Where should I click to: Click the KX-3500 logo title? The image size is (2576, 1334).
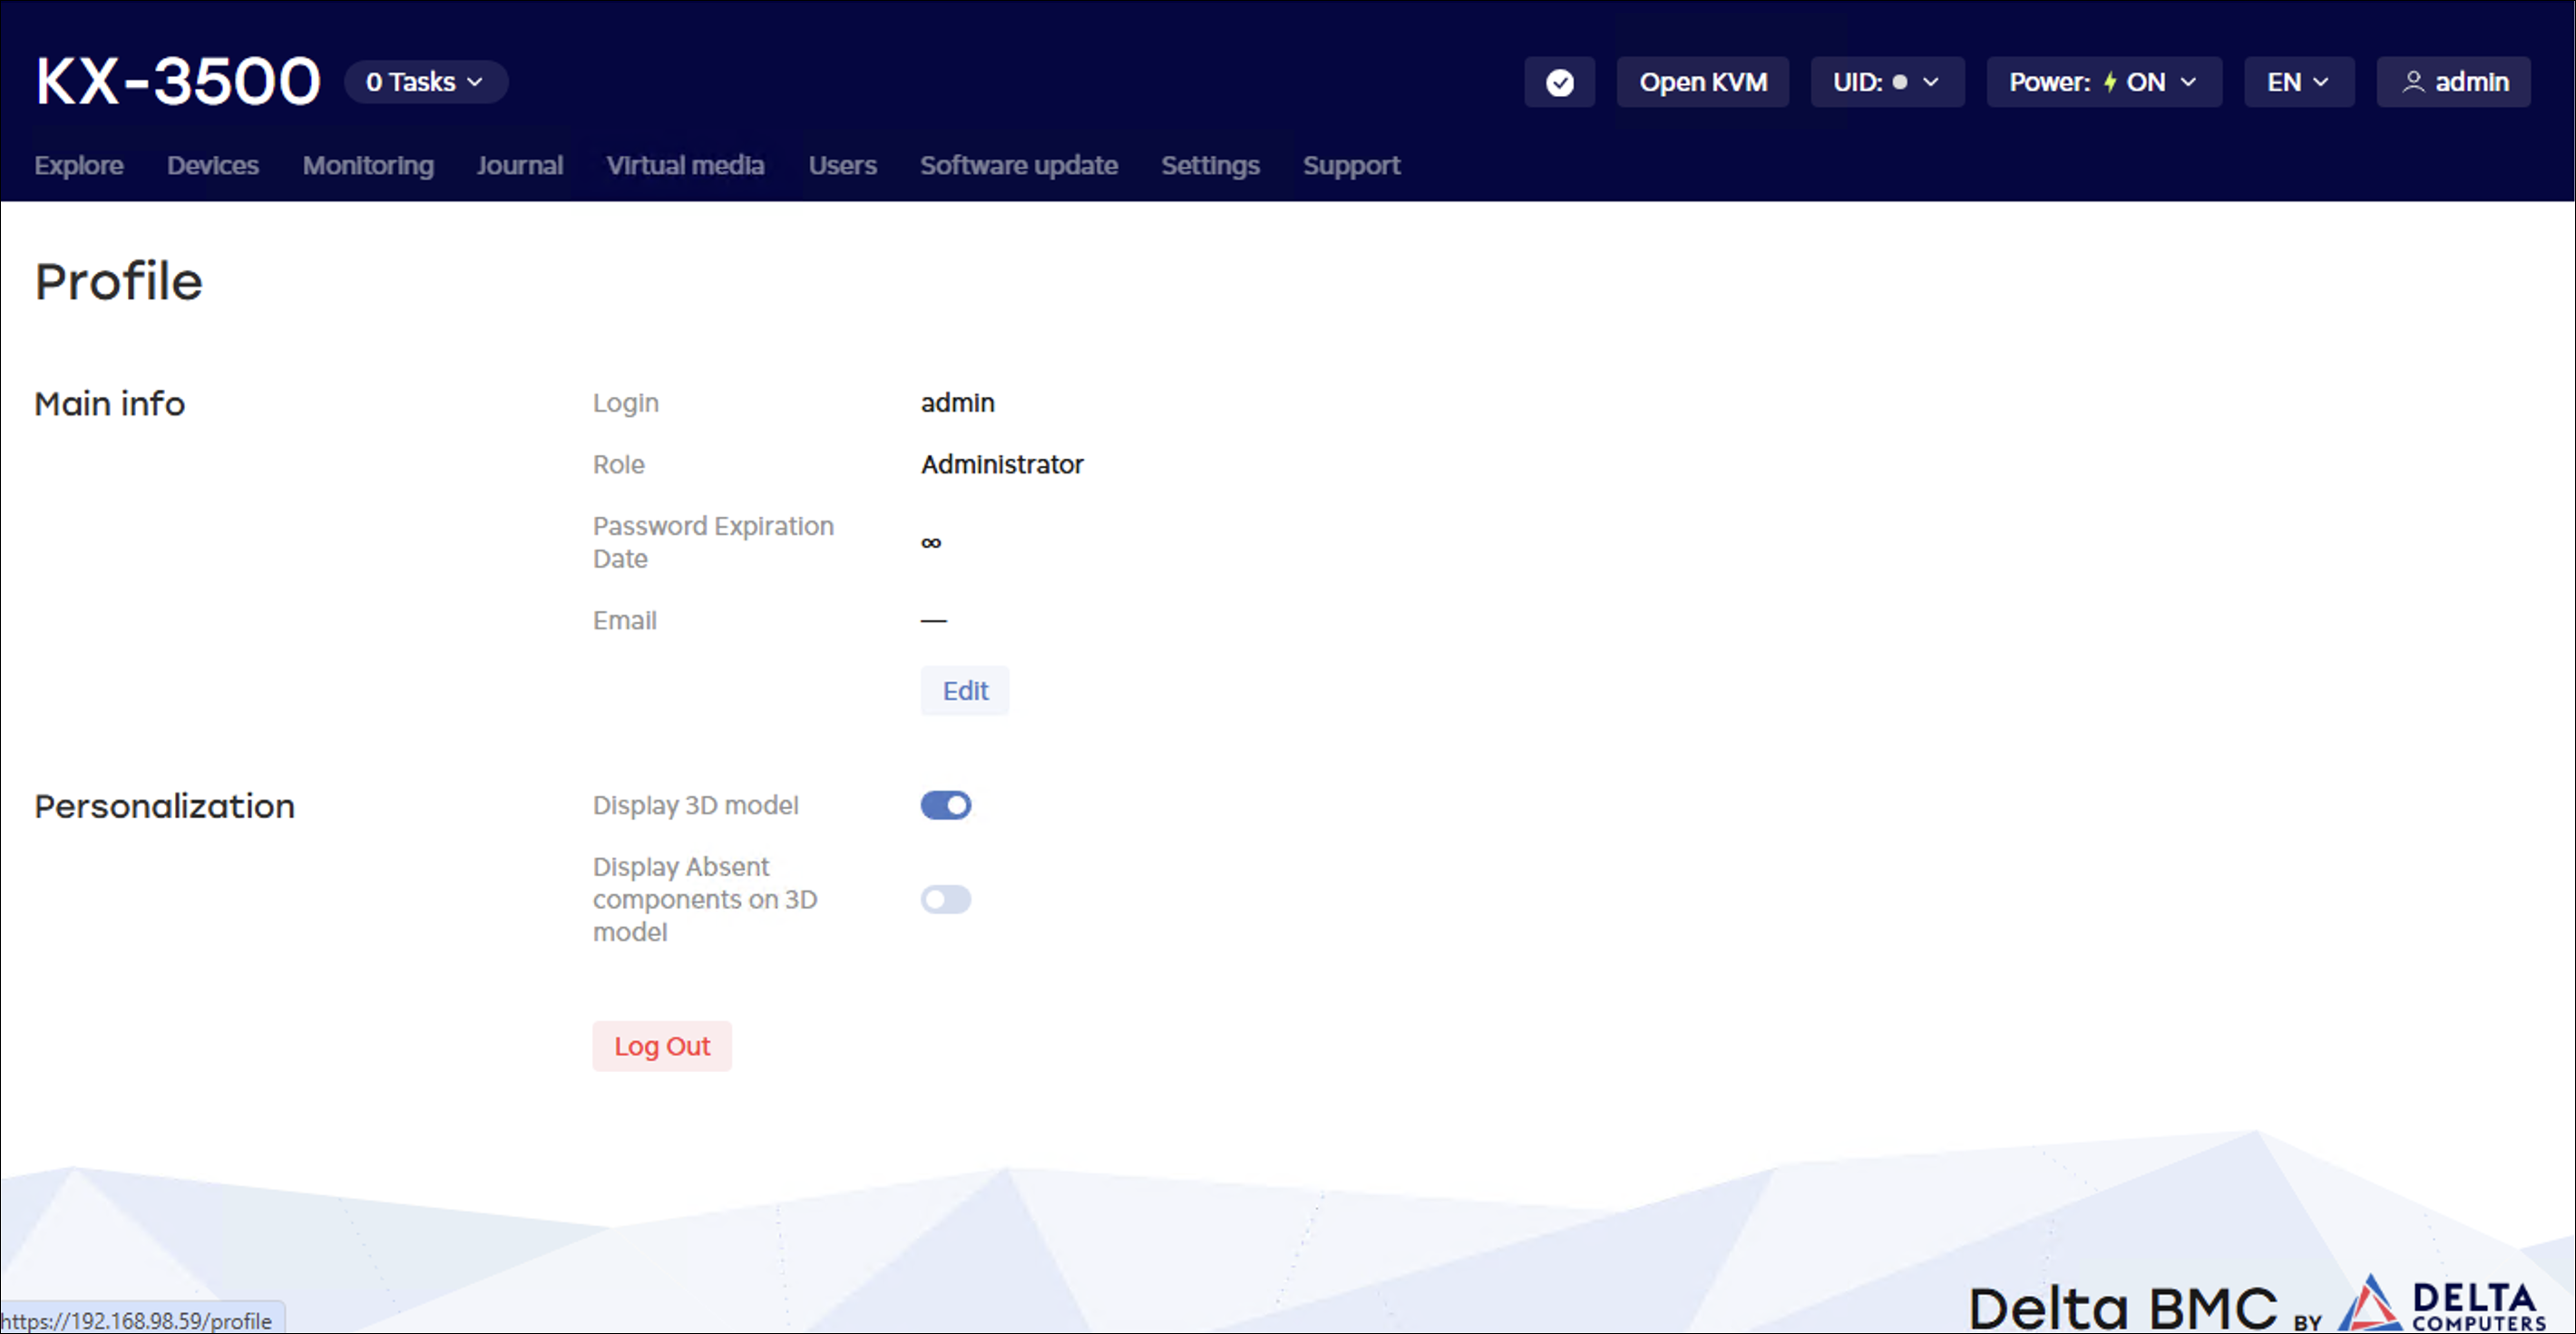click(178, 81)
